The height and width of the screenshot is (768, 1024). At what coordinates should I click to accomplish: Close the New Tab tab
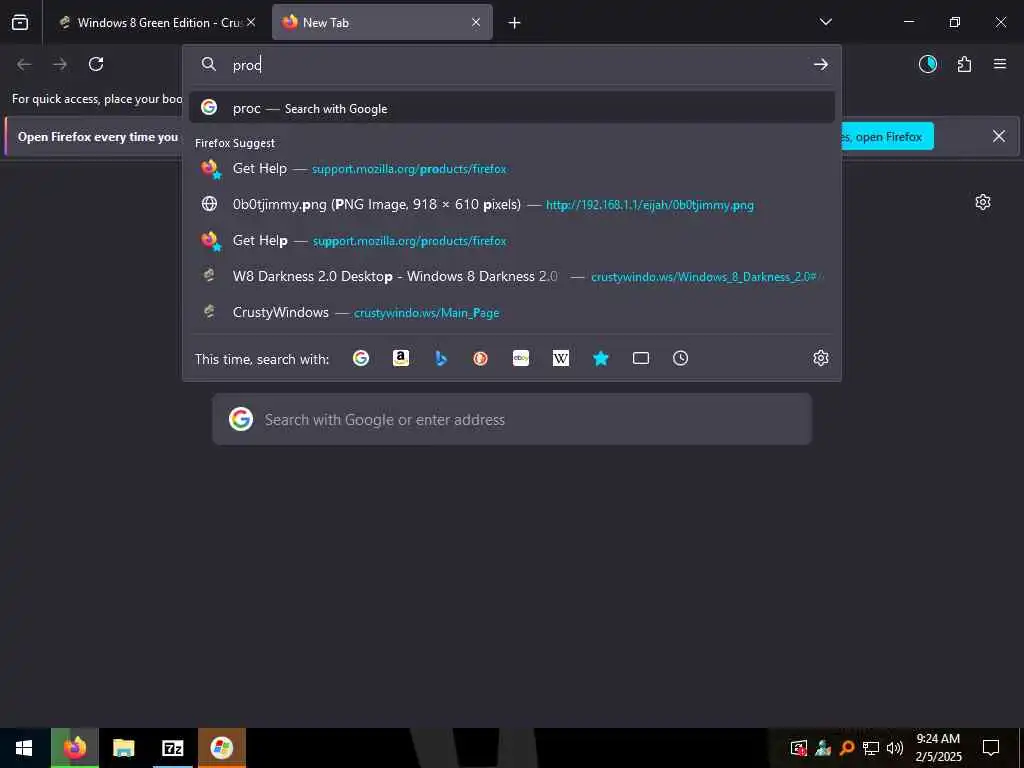click(x=476, y=22)
